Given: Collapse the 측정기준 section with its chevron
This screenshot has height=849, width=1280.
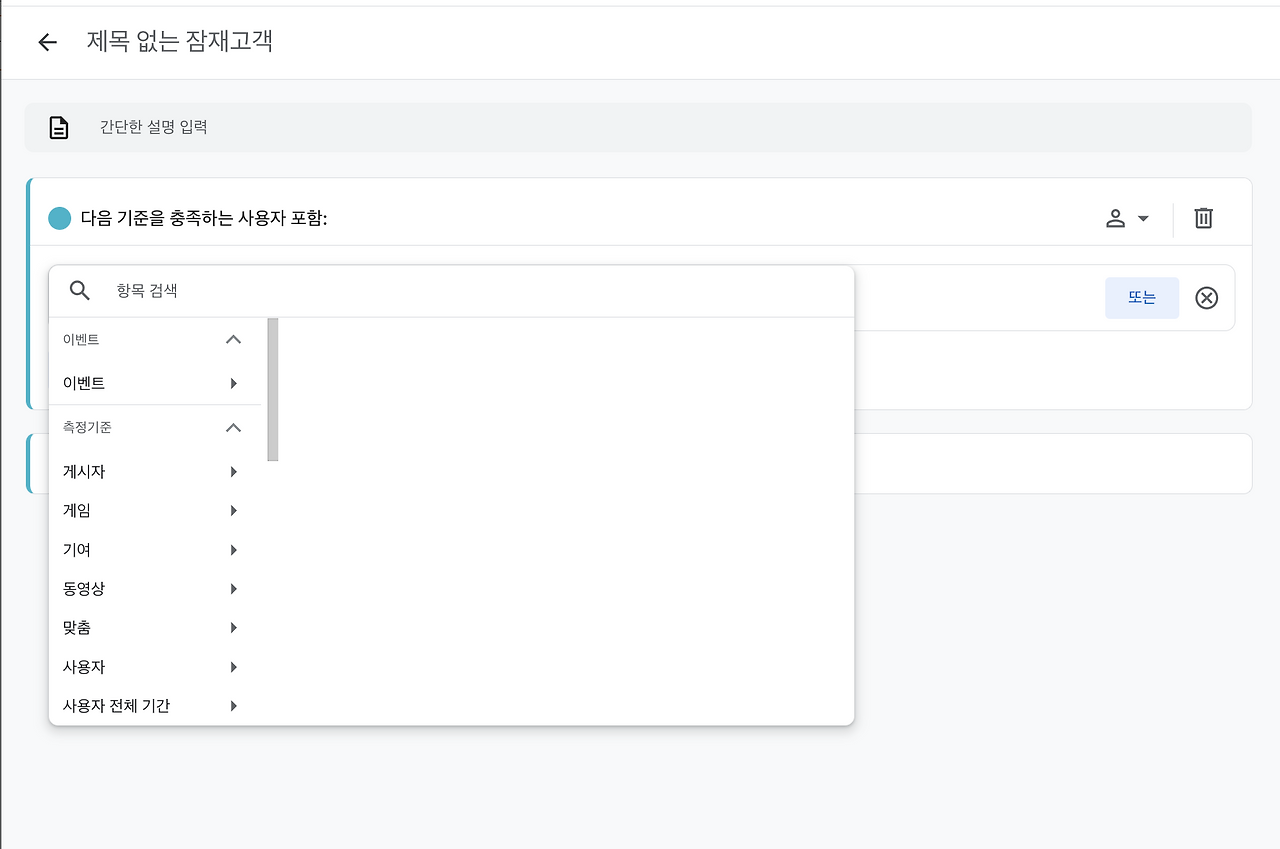Looking at the screenshot, I should [233, 427].
